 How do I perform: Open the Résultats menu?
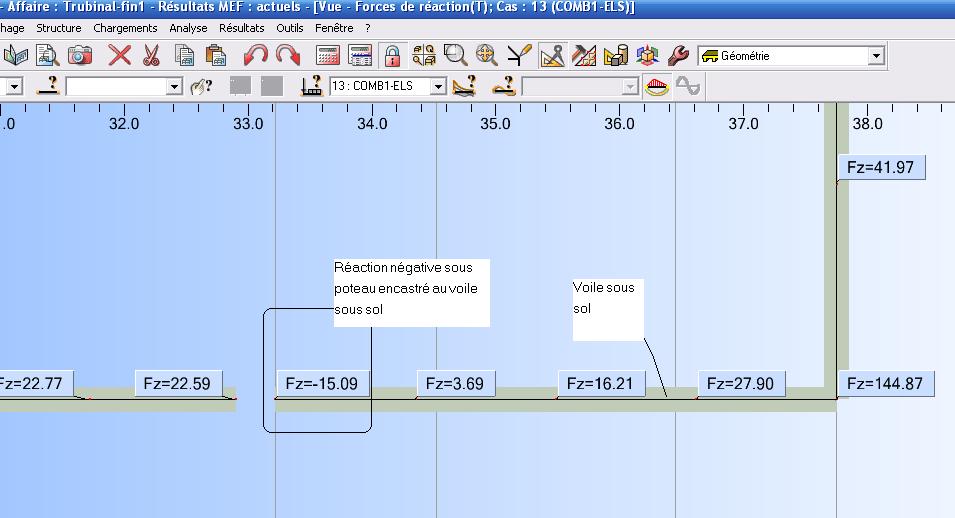[241, 28]
